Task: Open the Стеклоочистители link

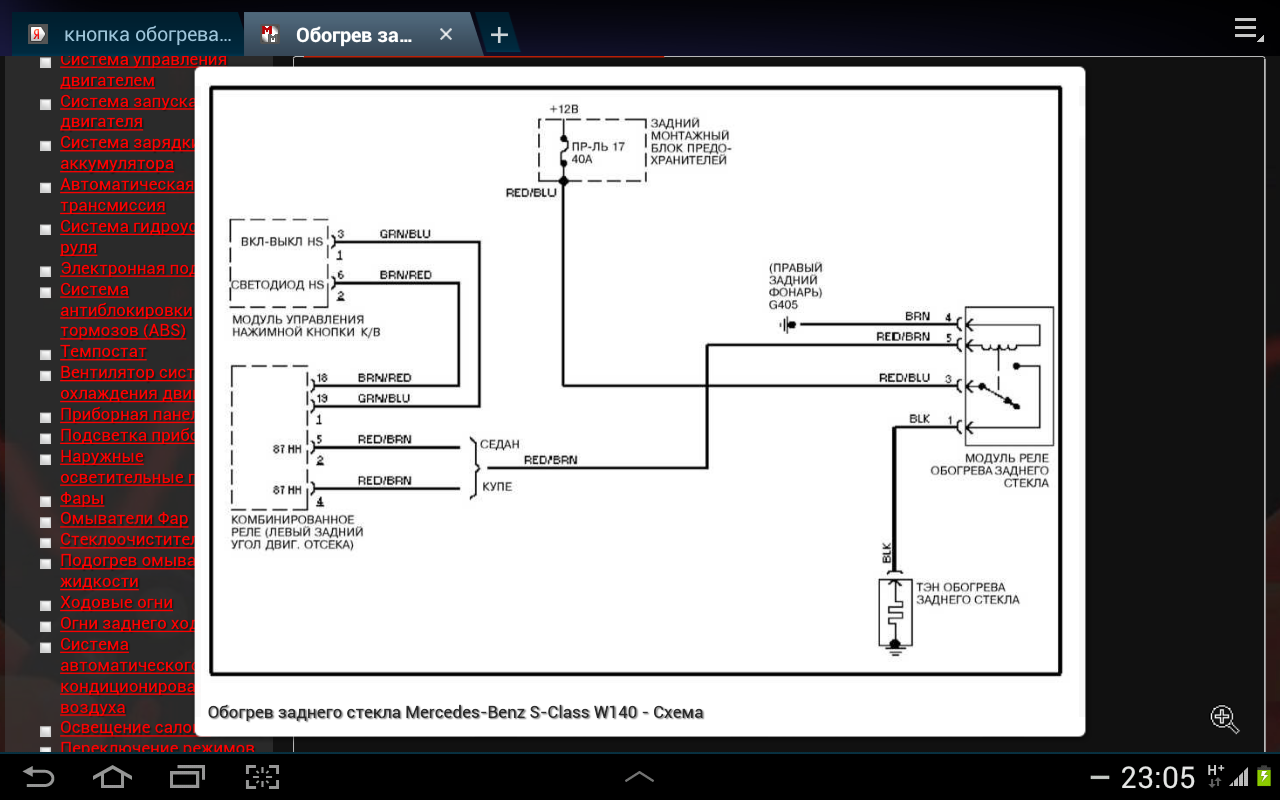Action: click(x=127, y=540)
